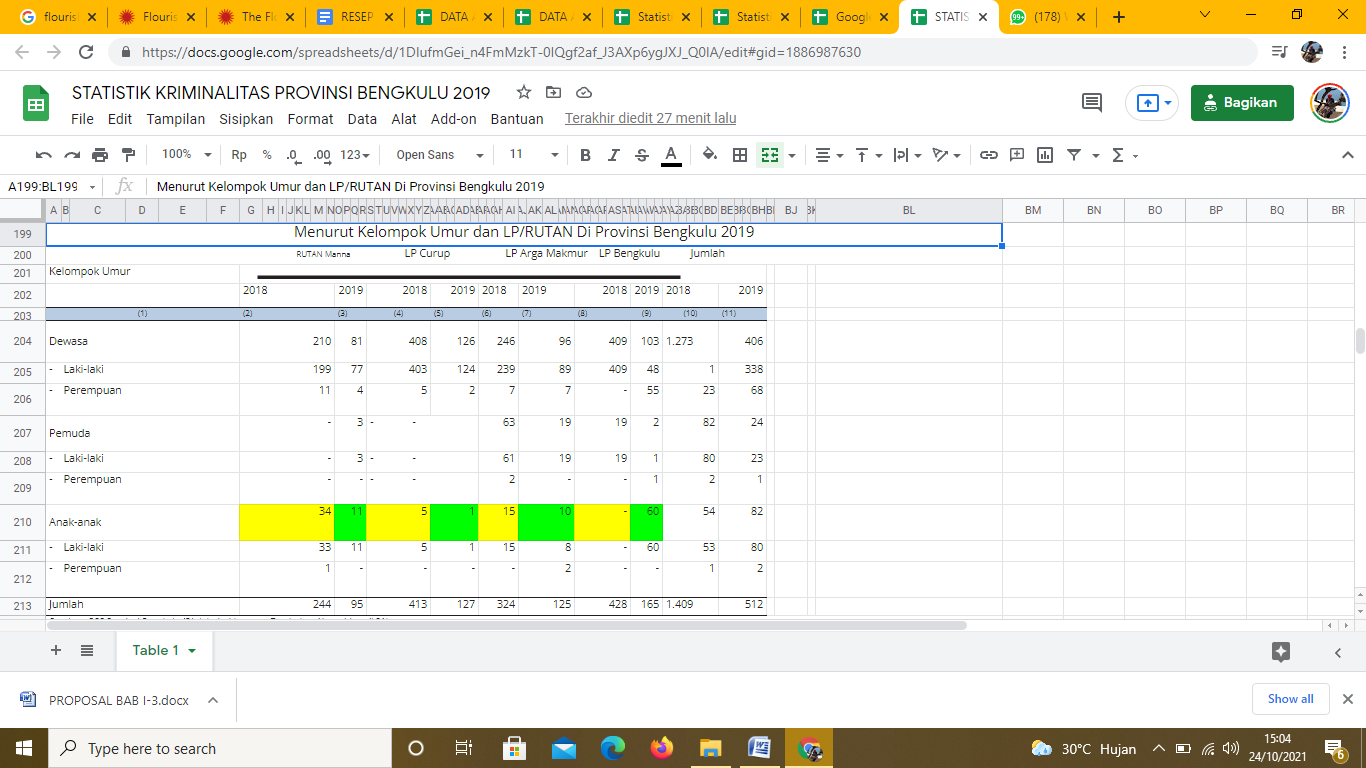Click the Print icon
The height and width of the screenshot is (768, 1366).
pyautogui.click(x=100, y=155)
